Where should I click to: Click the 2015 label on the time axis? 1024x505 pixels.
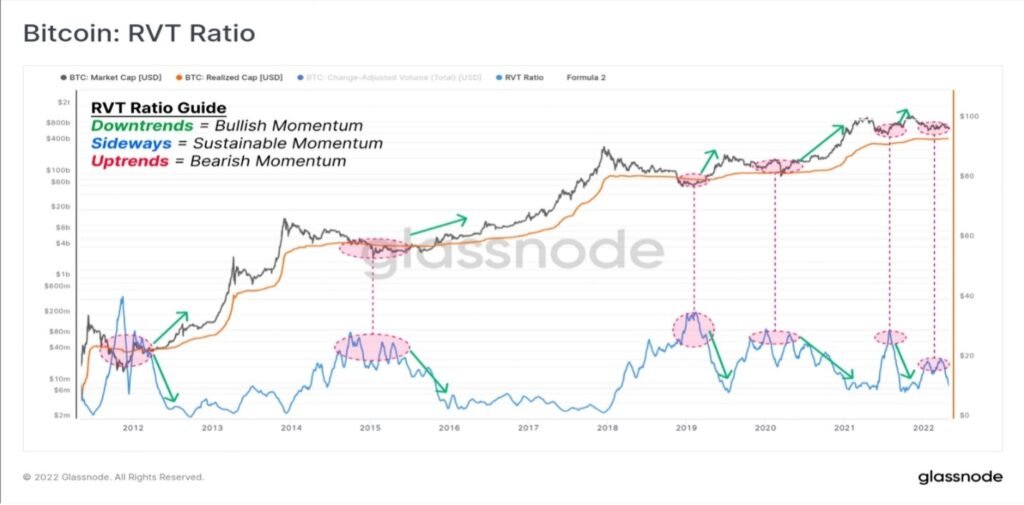pos(370,428)
